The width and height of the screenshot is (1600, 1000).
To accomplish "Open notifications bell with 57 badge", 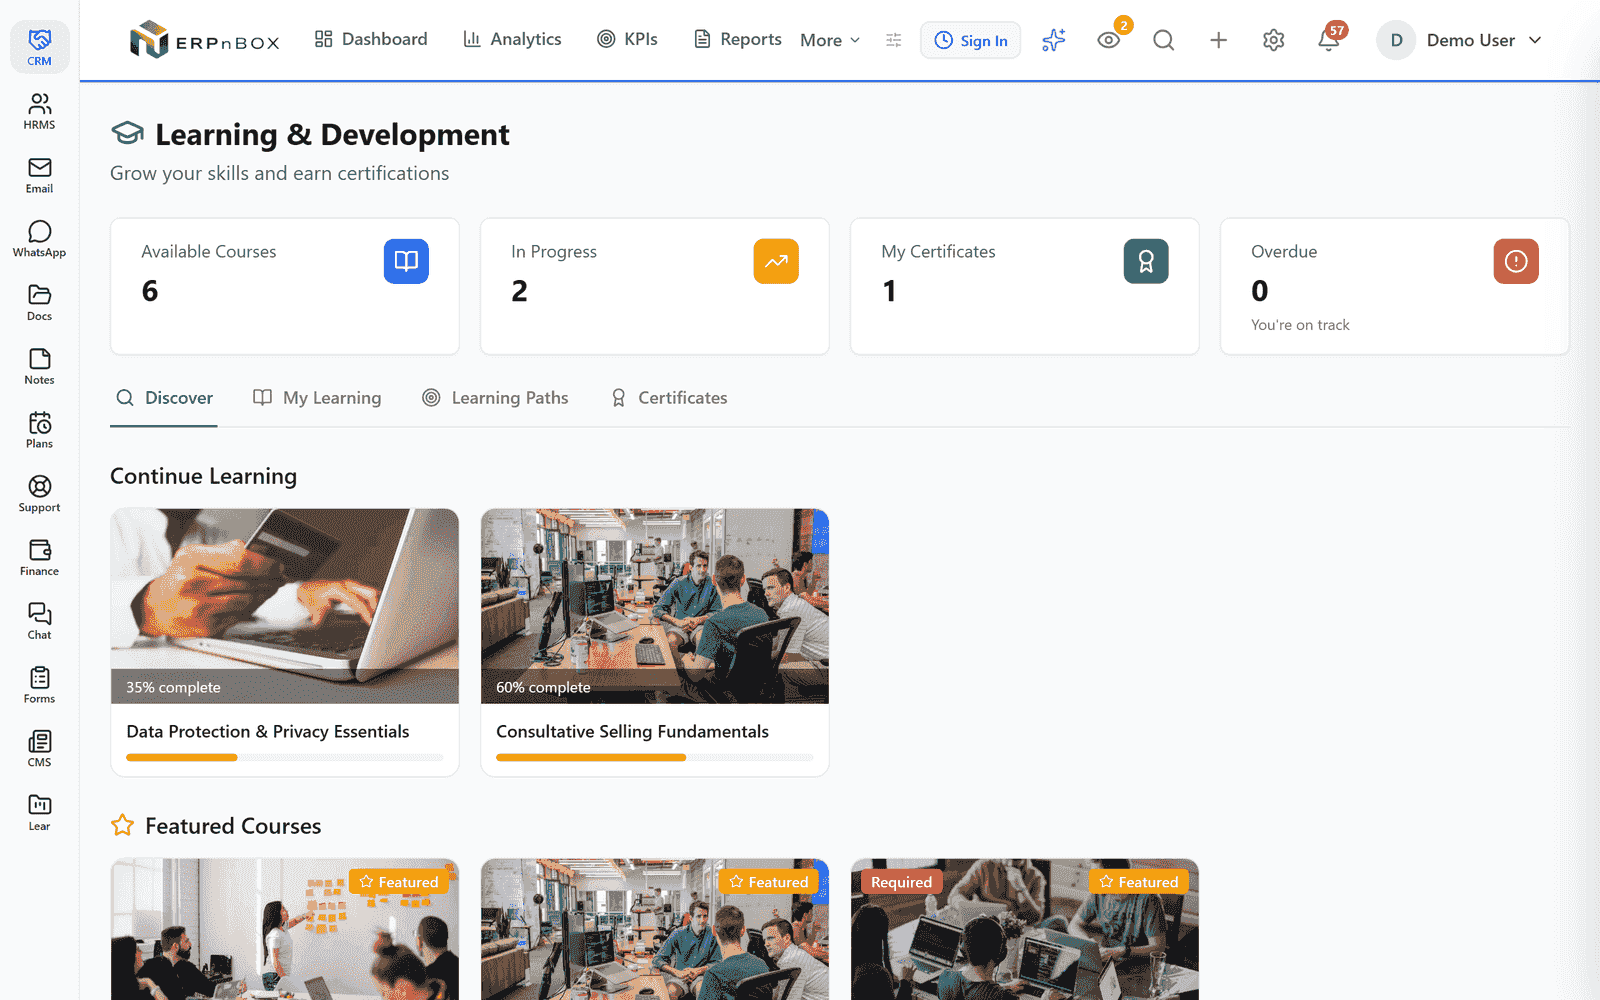I will [x=1328, y=40].
